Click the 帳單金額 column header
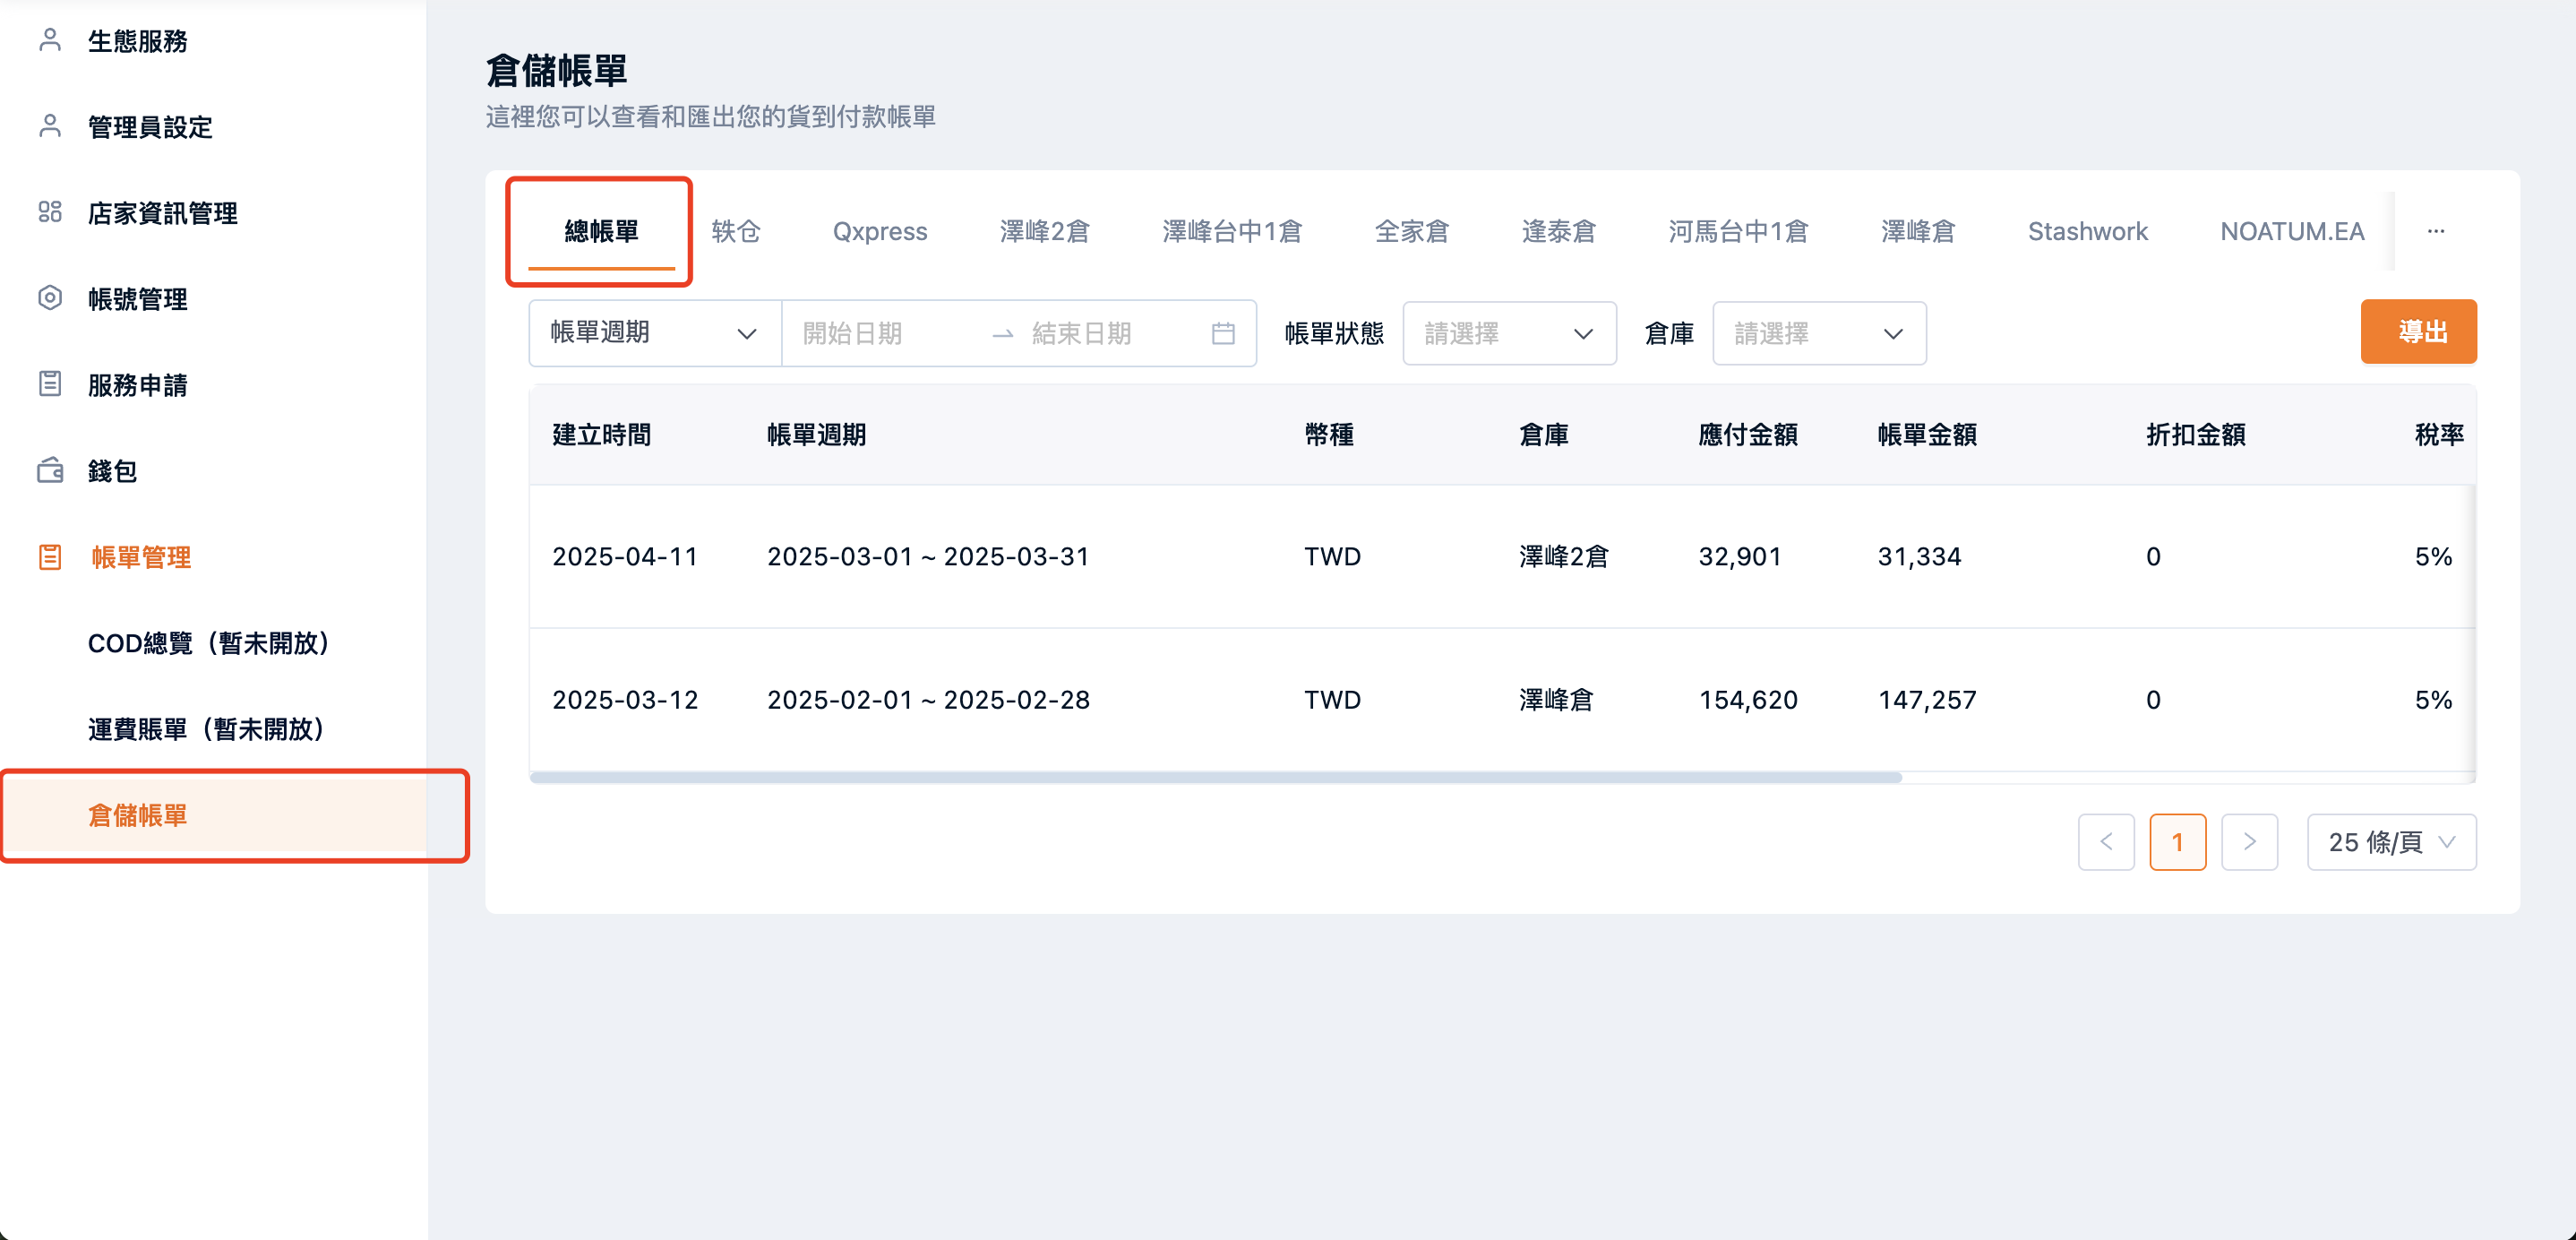This screenshot has width=2576, height=1240. click(x=1927, y=435)
